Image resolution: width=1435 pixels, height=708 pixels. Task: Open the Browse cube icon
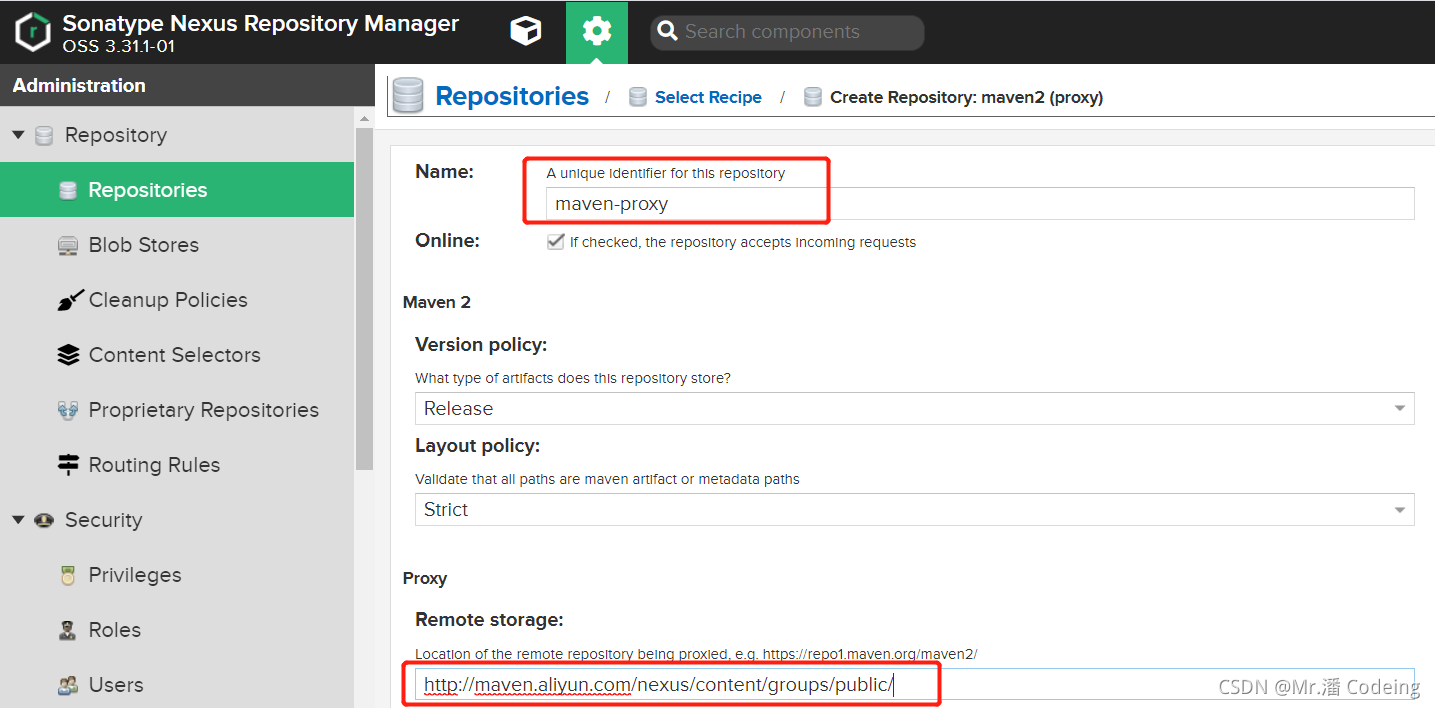click(x=525, y=32)
